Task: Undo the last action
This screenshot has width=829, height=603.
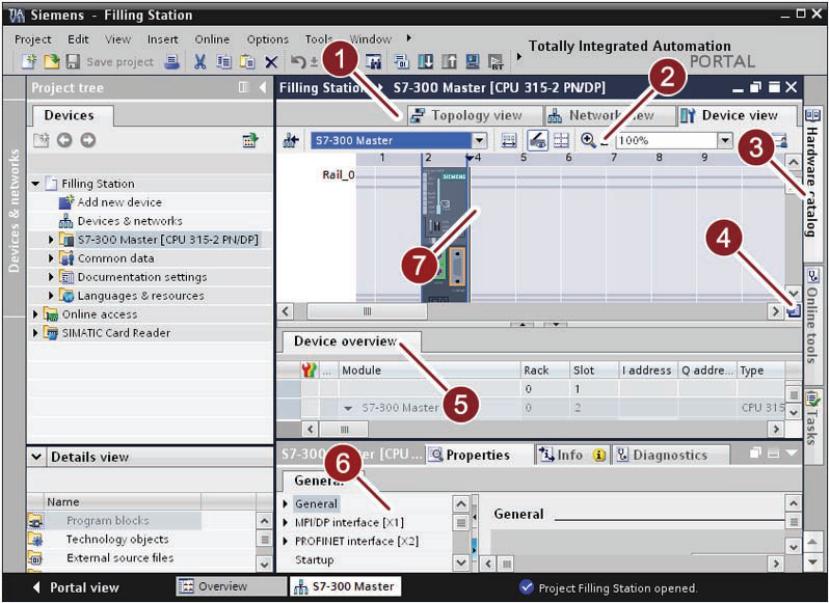Action: click(299, 62)
